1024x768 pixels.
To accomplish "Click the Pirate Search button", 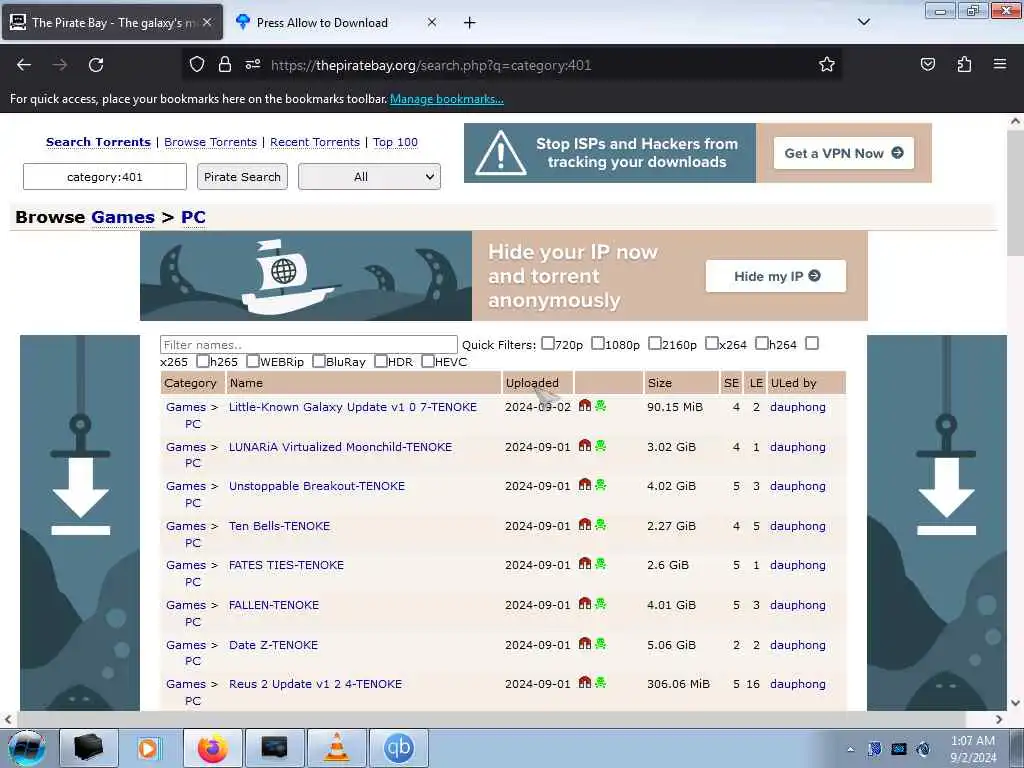I will point(242,176).
